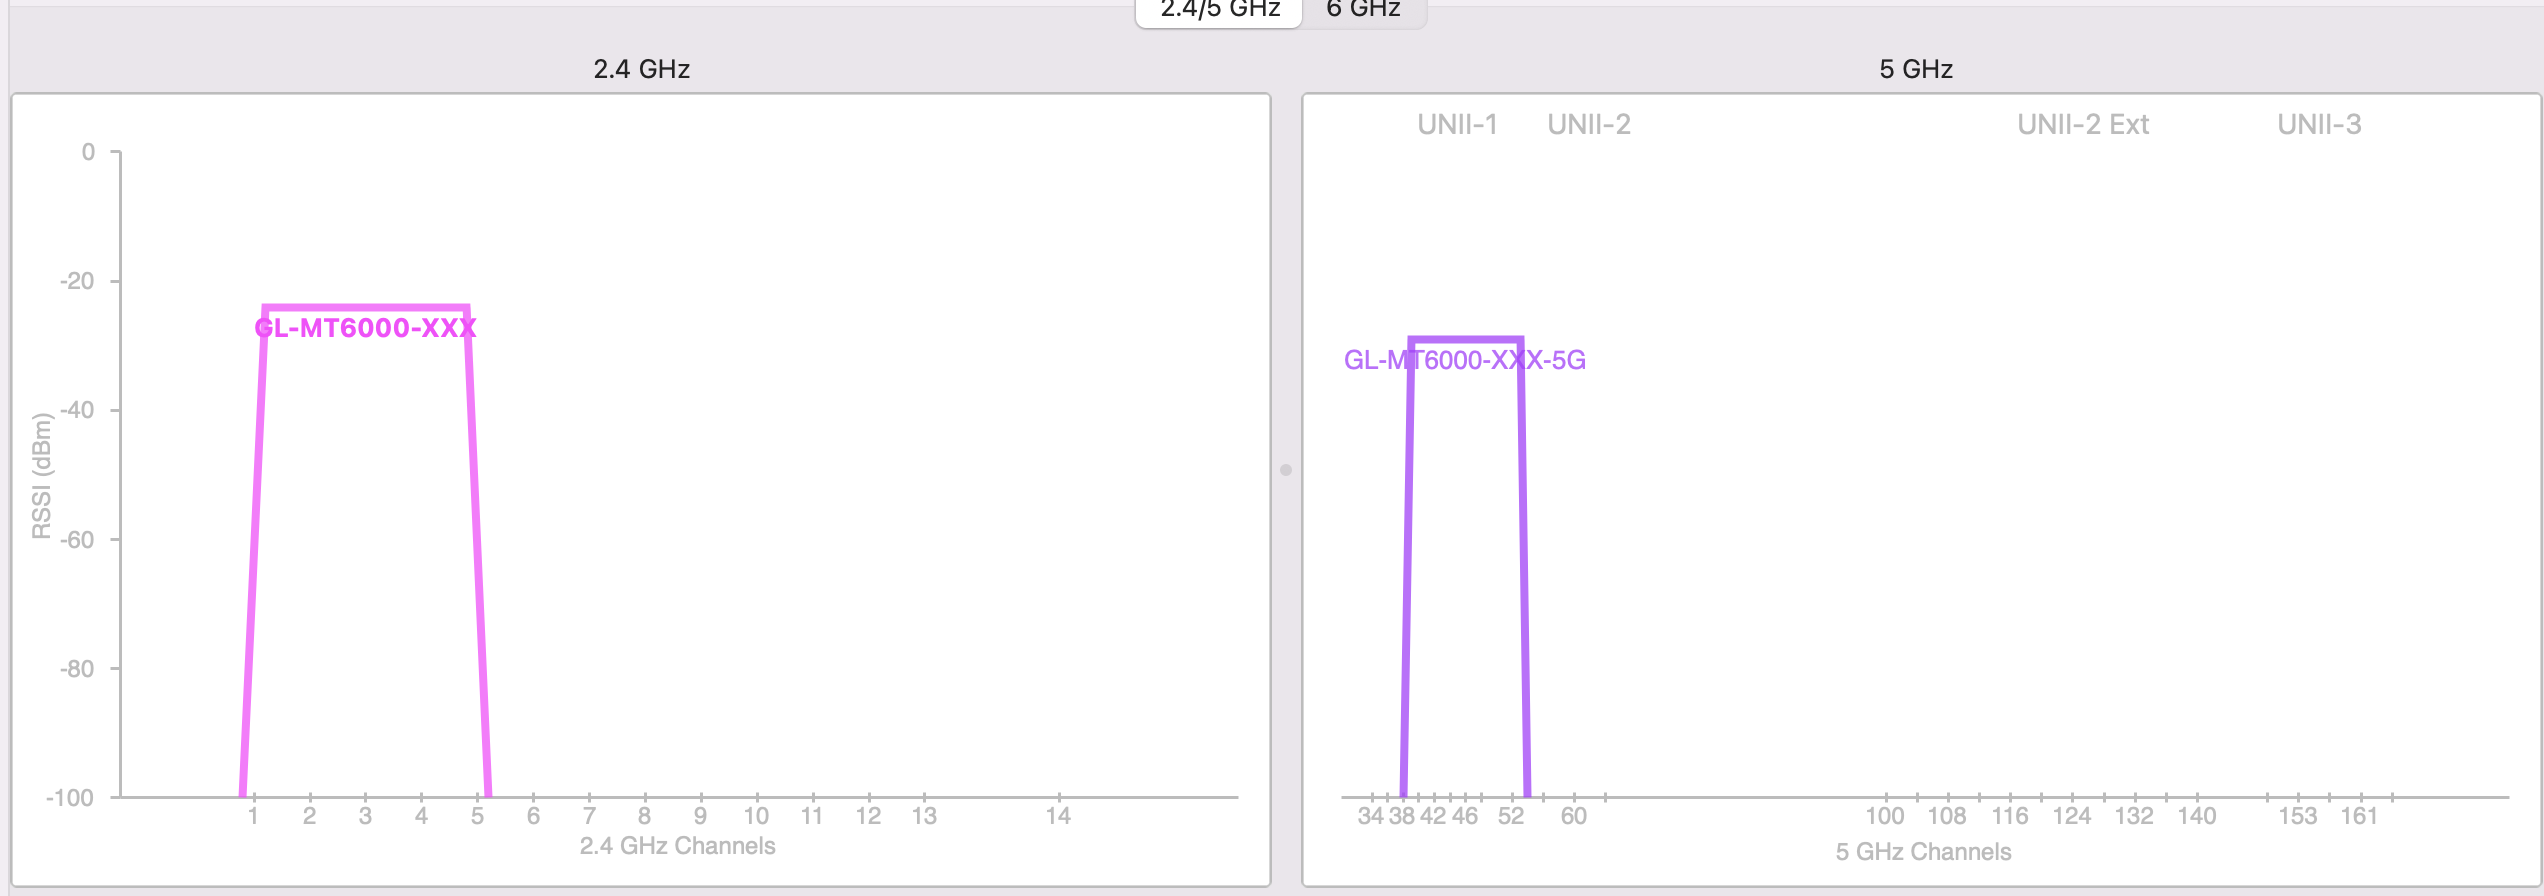Screen dimensions: 2544x896
Task: Click channel 161 on the 5 GHz axis
Action: (2358, 816)
